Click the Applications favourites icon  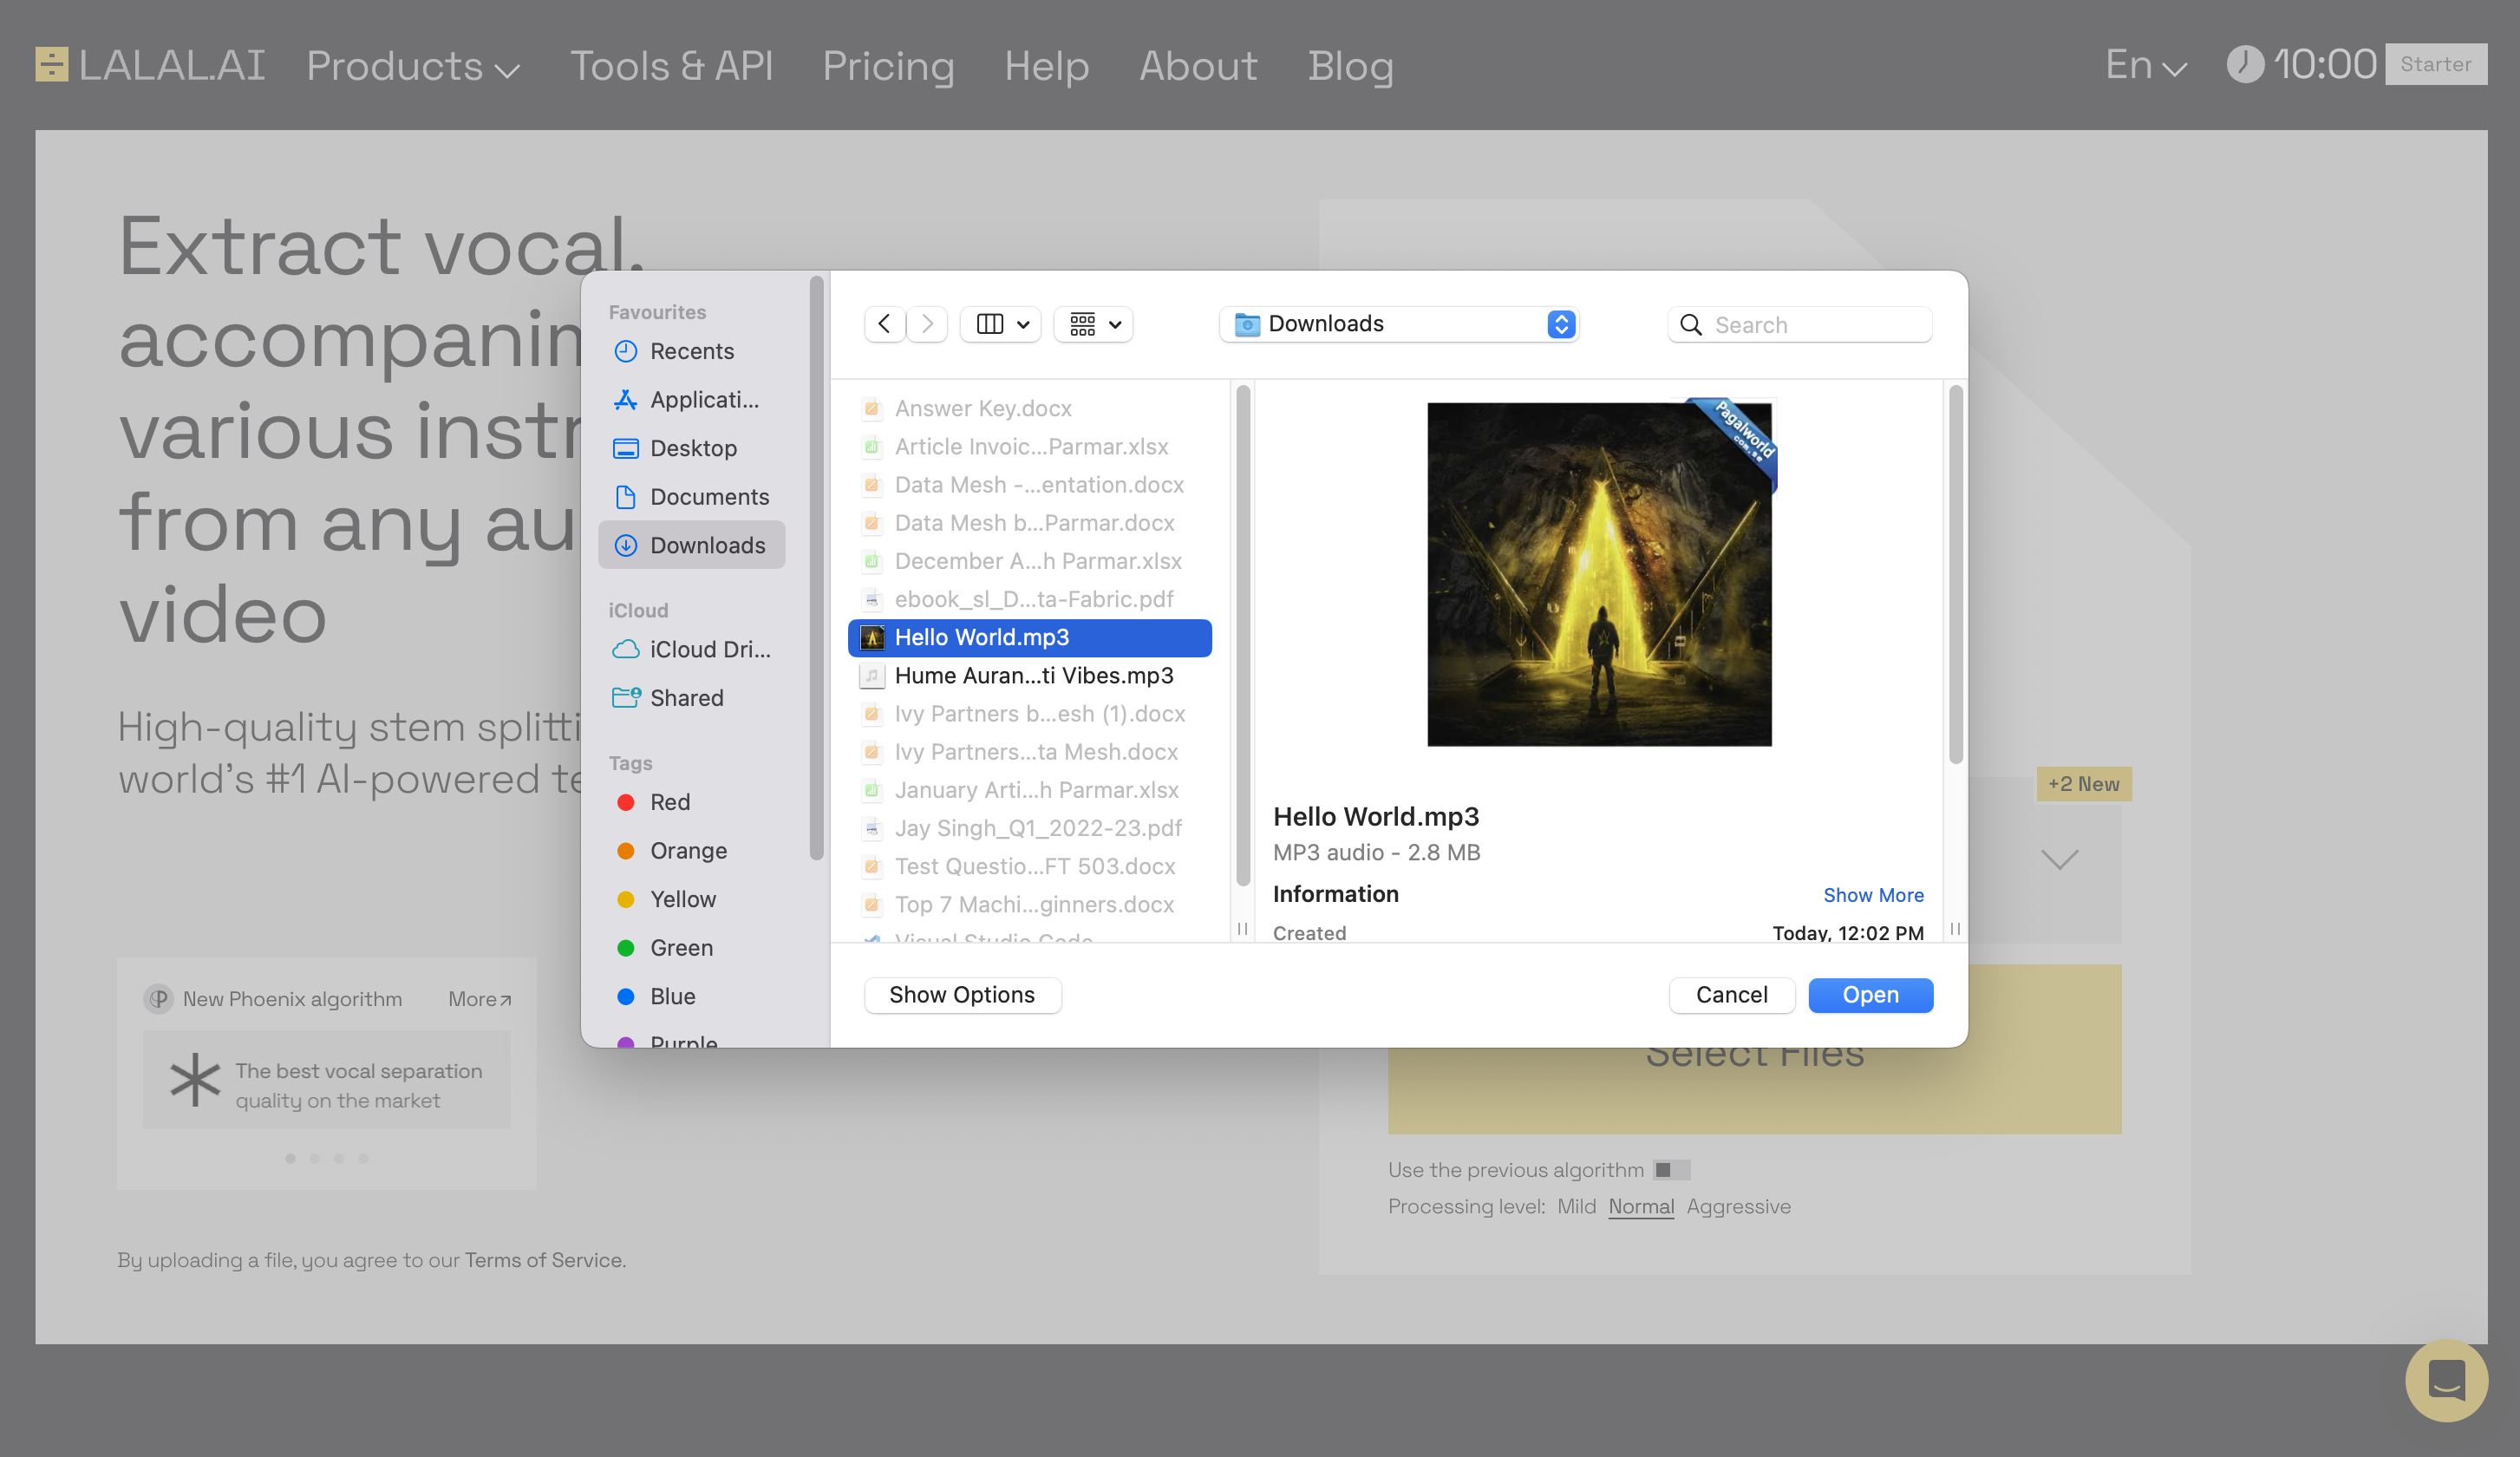(626, 399)
